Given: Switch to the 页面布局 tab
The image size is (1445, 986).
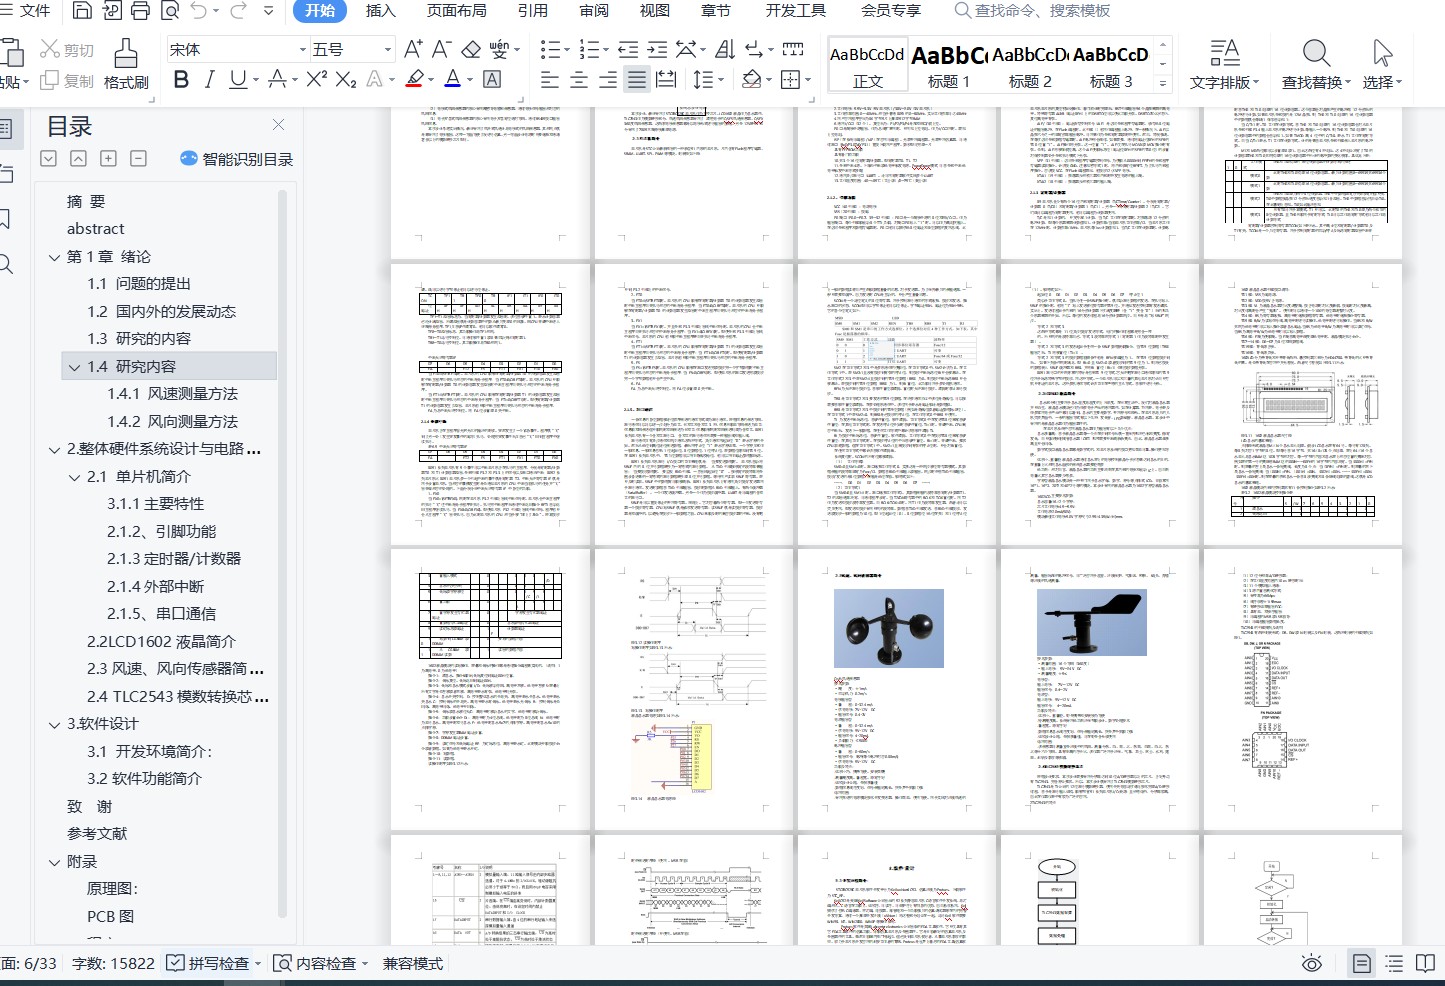Looking at the screenshot, I should [457, 11].
